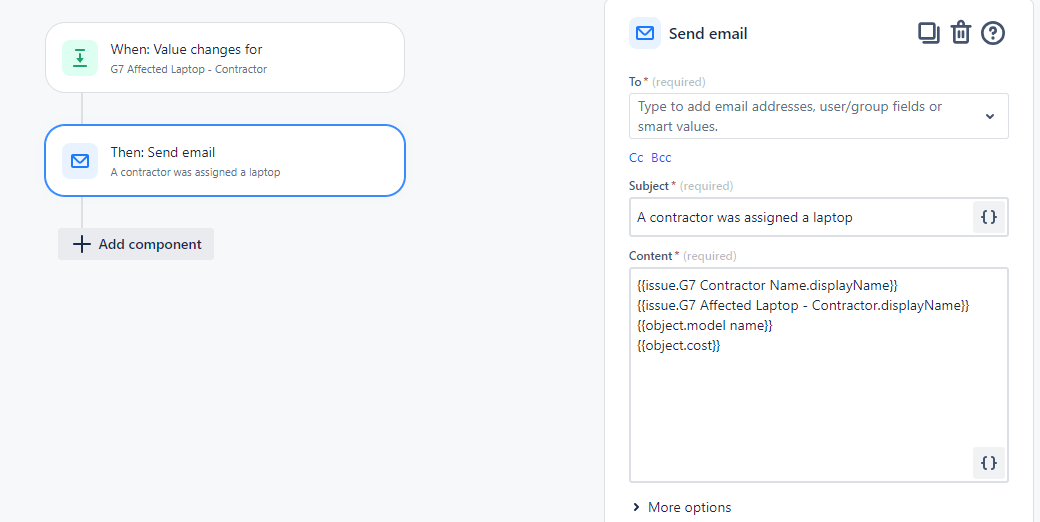Focus the To email addresses field
Screen dimensions: 1040x522
(818, 116)
